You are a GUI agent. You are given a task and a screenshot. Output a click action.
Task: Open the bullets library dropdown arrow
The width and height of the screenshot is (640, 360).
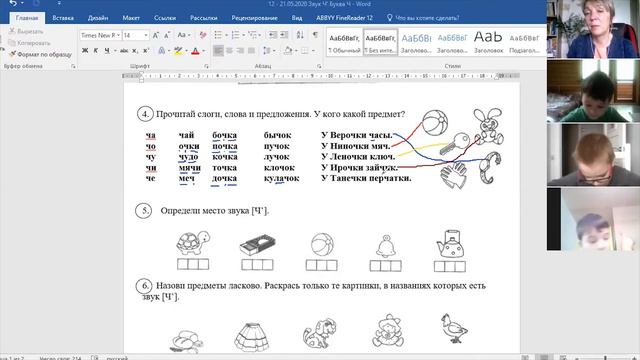point(227,36)
